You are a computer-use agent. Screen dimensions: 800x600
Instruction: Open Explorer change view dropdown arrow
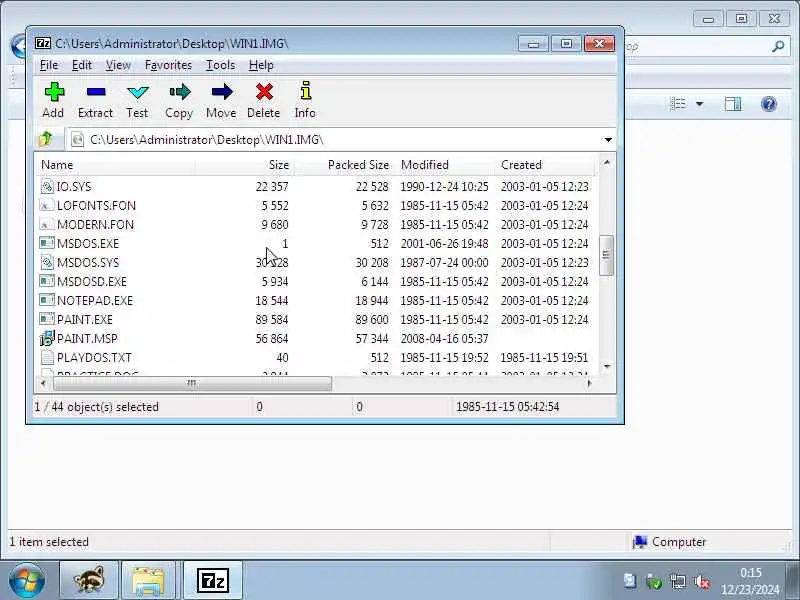pyautogui.click(x=699, y=104)
